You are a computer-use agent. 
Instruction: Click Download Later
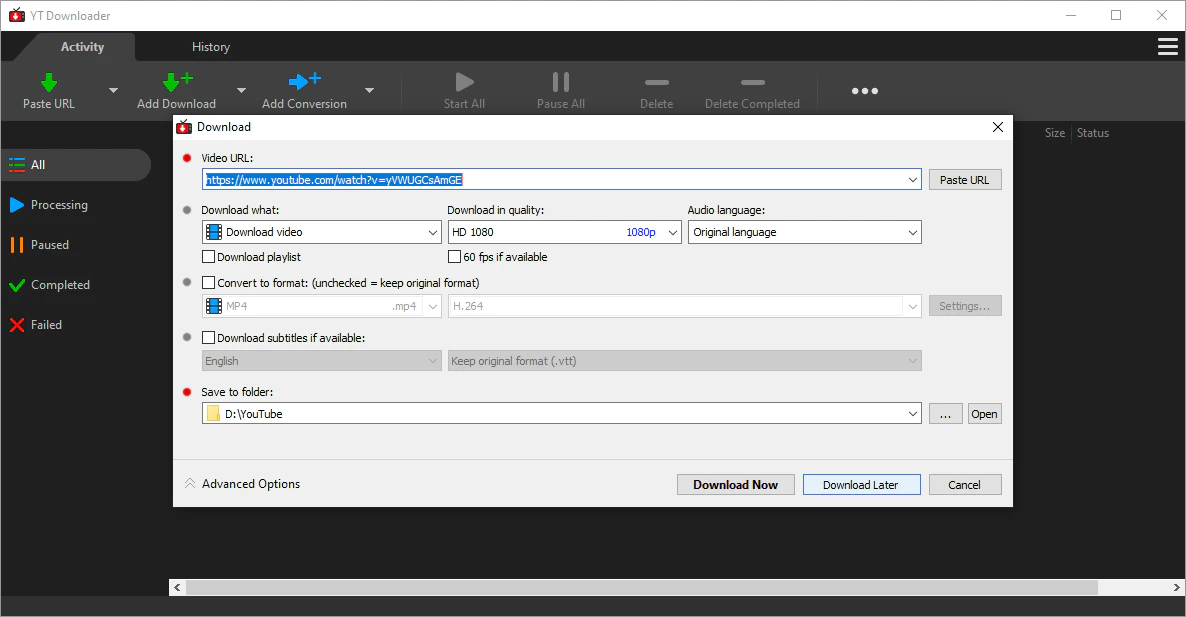(861, 484)
